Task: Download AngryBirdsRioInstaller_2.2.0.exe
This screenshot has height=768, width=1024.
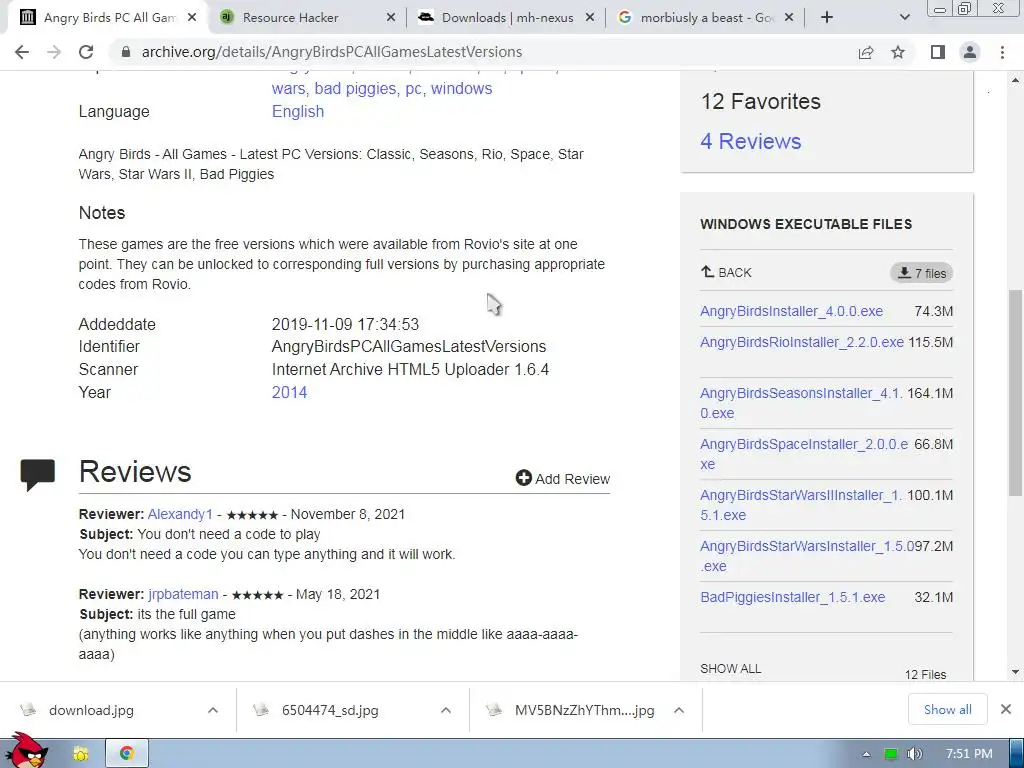Action: pos(802,342)
